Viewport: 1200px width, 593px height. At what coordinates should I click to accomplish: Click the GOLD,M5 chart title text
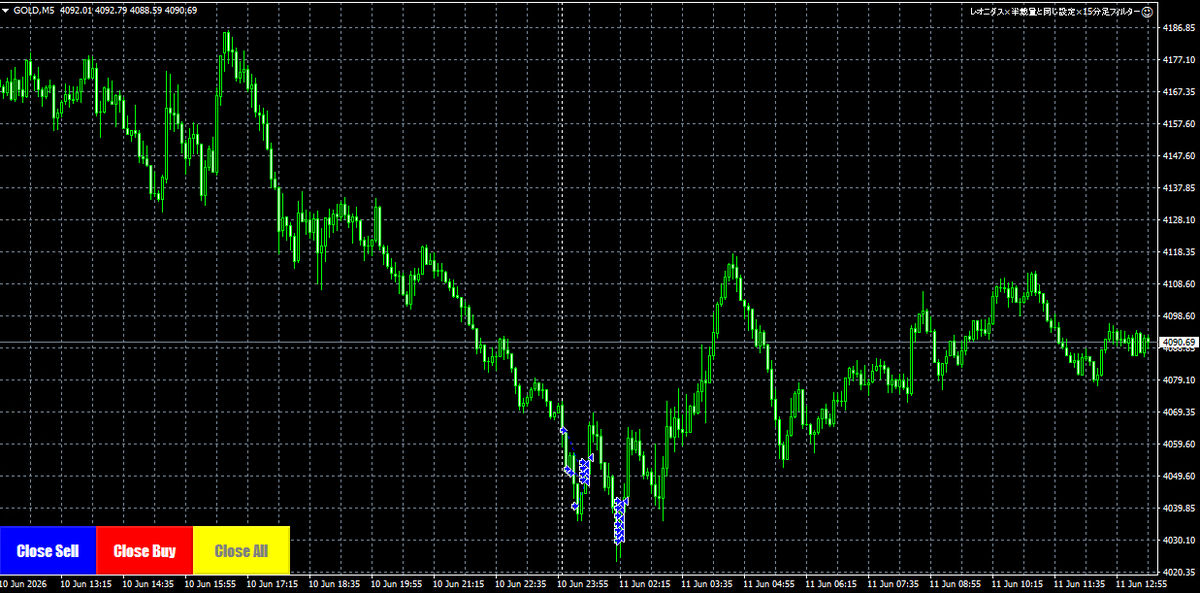tap(34, 10)
